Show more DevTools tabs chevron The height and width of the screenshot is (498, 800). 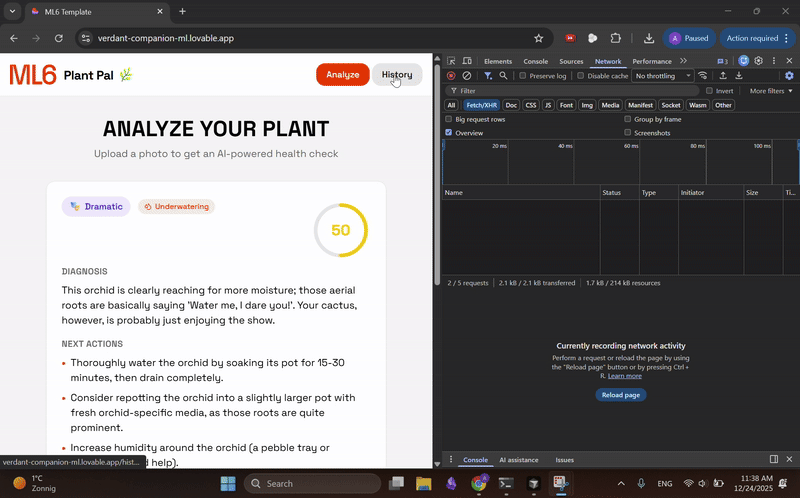click(x=683, y=61)
